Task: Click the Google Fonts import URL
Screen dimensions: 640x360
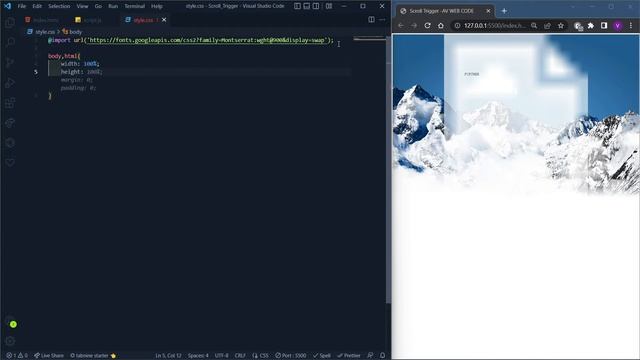Action: pyautogui.click(x=207, y=40)
